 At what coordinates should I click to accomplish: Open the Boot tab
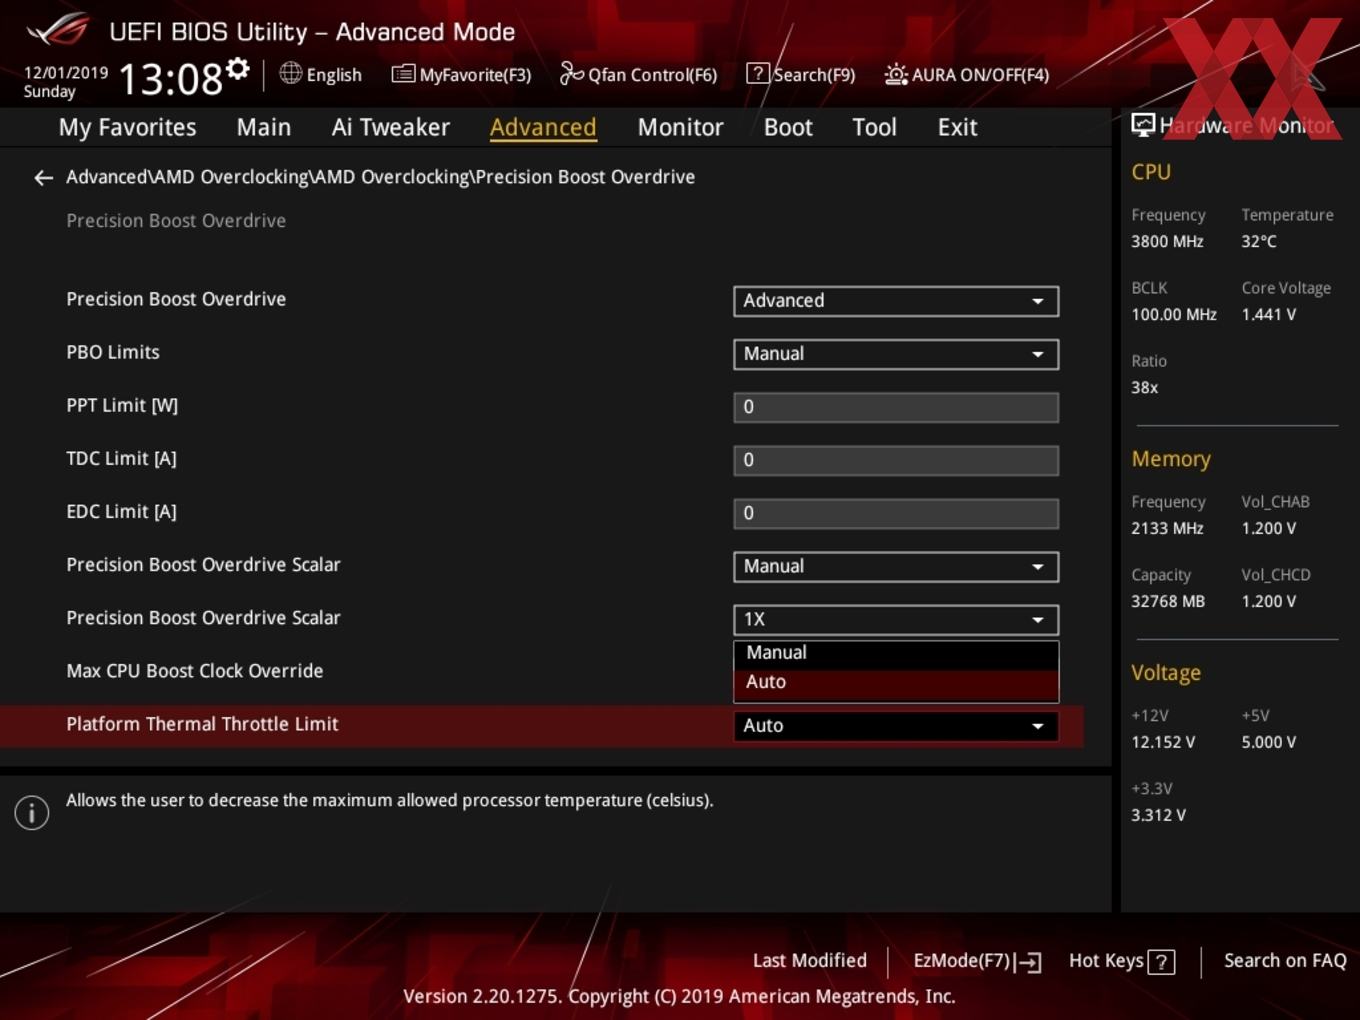tap(788, 128)
